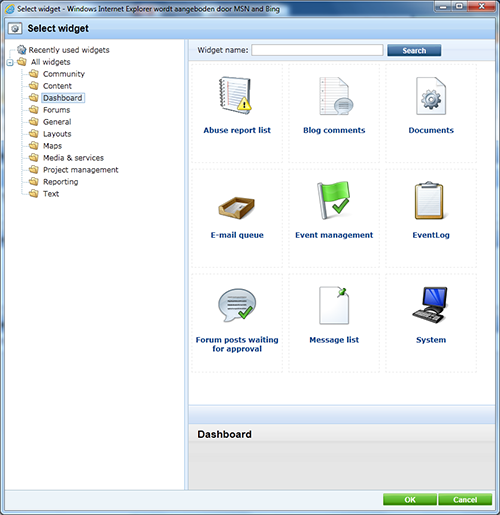Click the Documents label

tap(431, 130)
